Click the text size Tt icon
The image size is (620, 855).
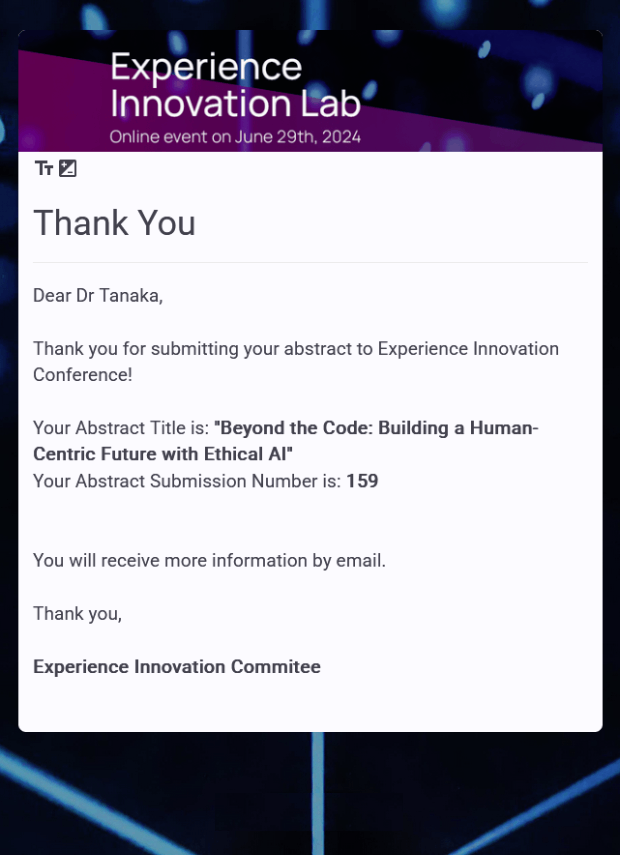(44, 168)
